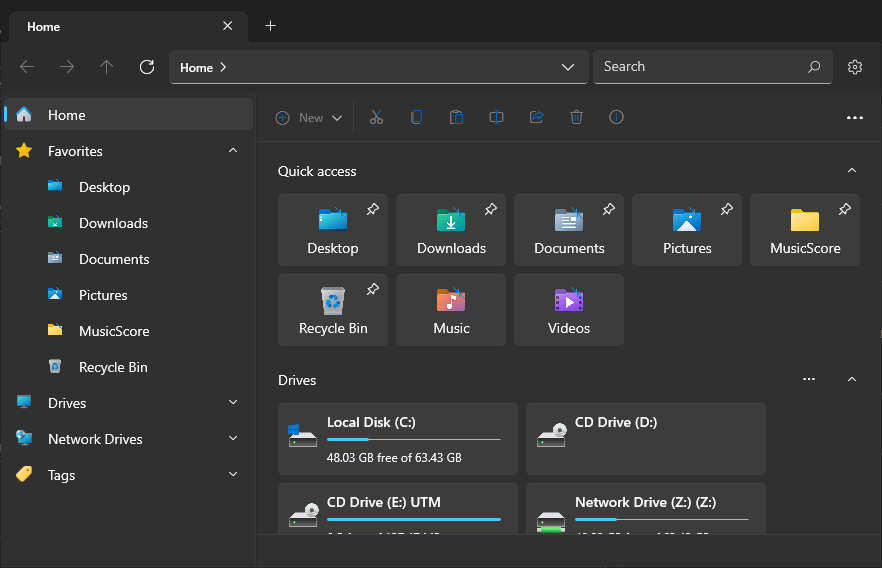
Task: Select the MusicScore folder card
Action: coord(805,230)
